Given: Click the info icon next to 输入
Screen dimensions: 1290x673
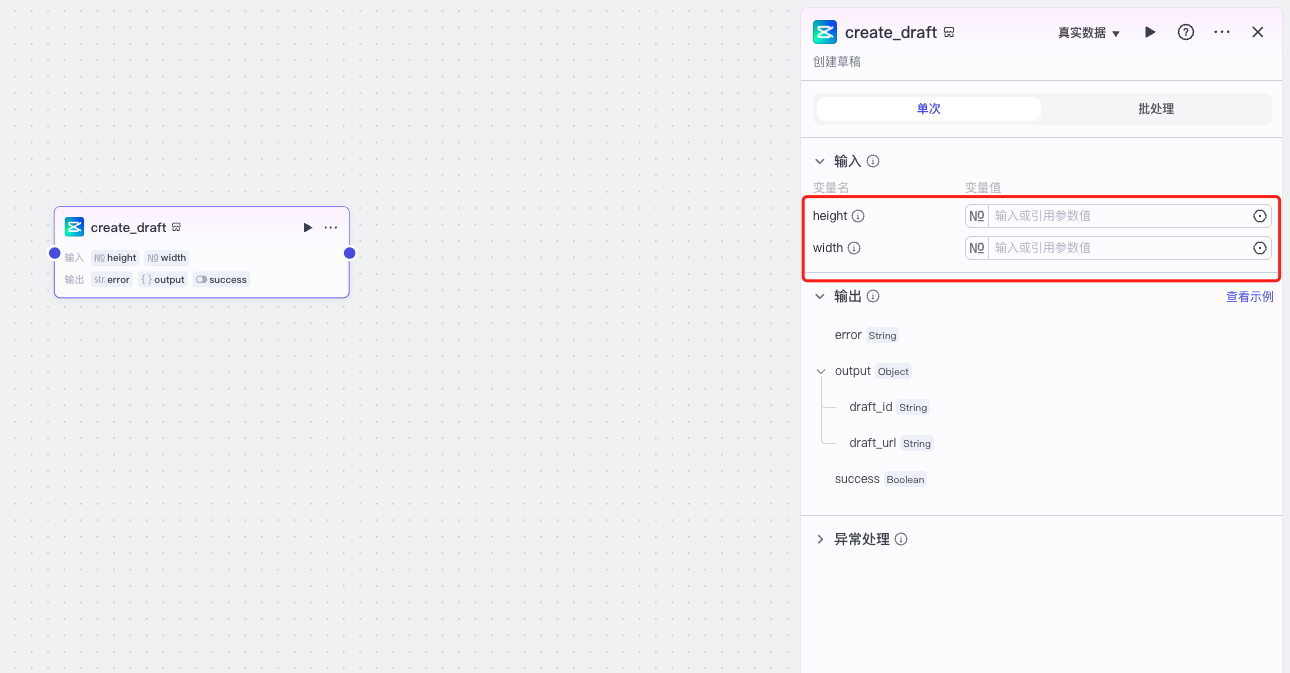Looking at the screenshot, I should tap(873, 161).
